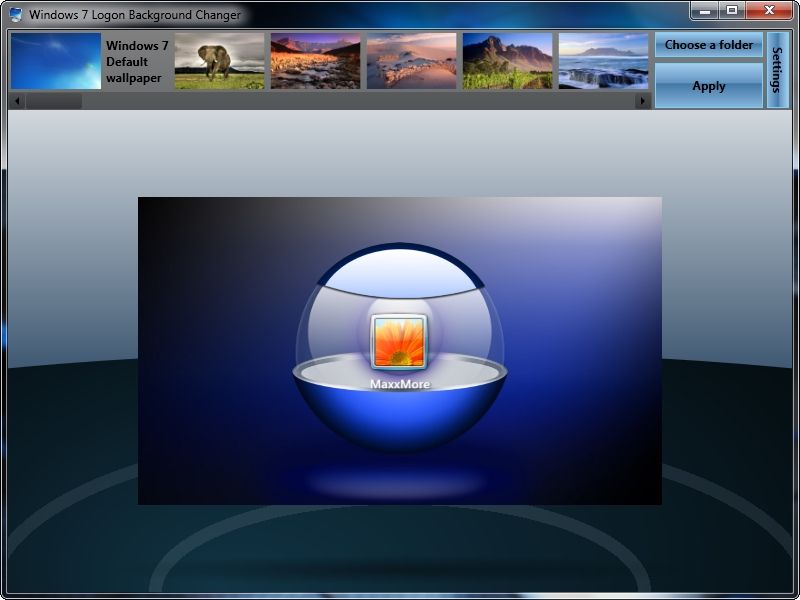Click the right scroll arrow of thumbnail strip
The image size is (800, 600).
coord(642,101)
